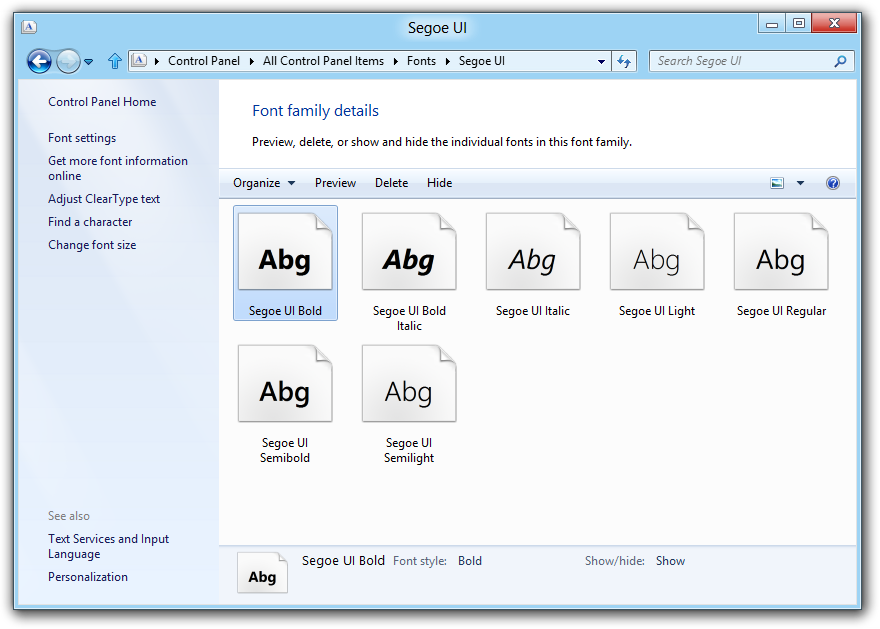Open Control Panel Home link
The height and width of the screenshot is (629, 880).
pyautogui.click(x=102, y=102)
